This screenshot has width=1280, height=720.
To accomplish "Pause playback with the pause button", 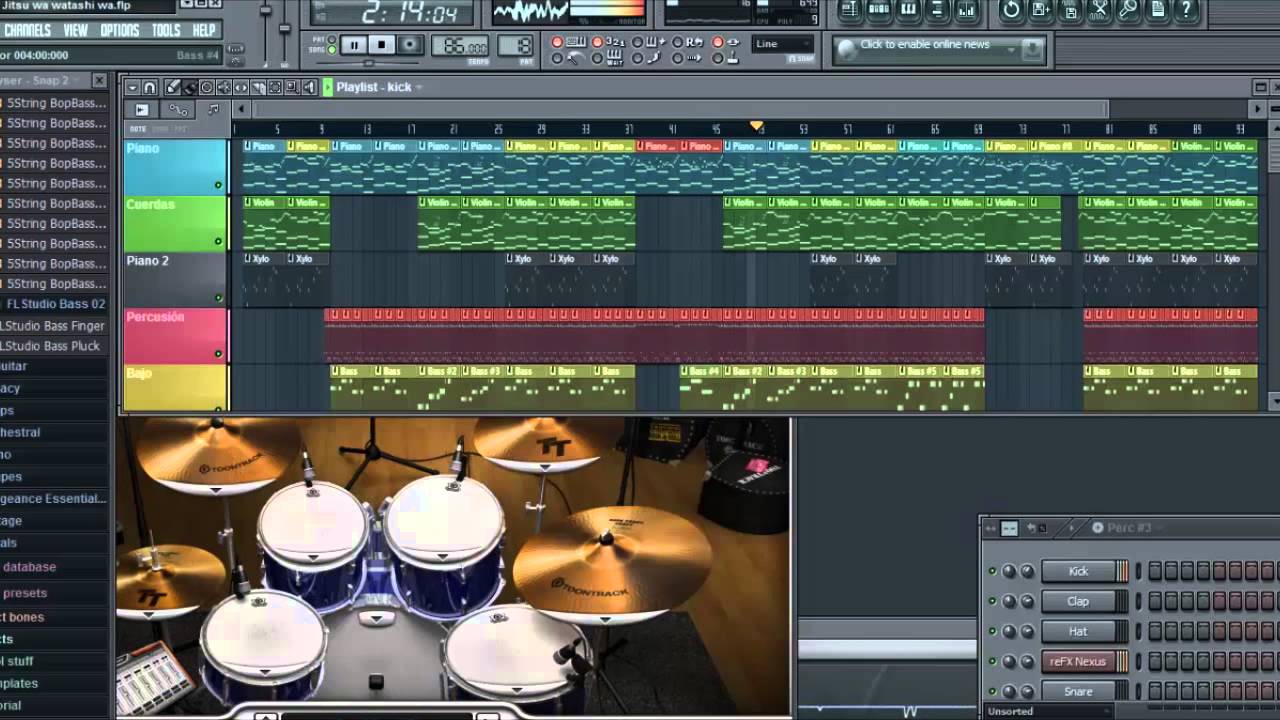I will (354, 45).
